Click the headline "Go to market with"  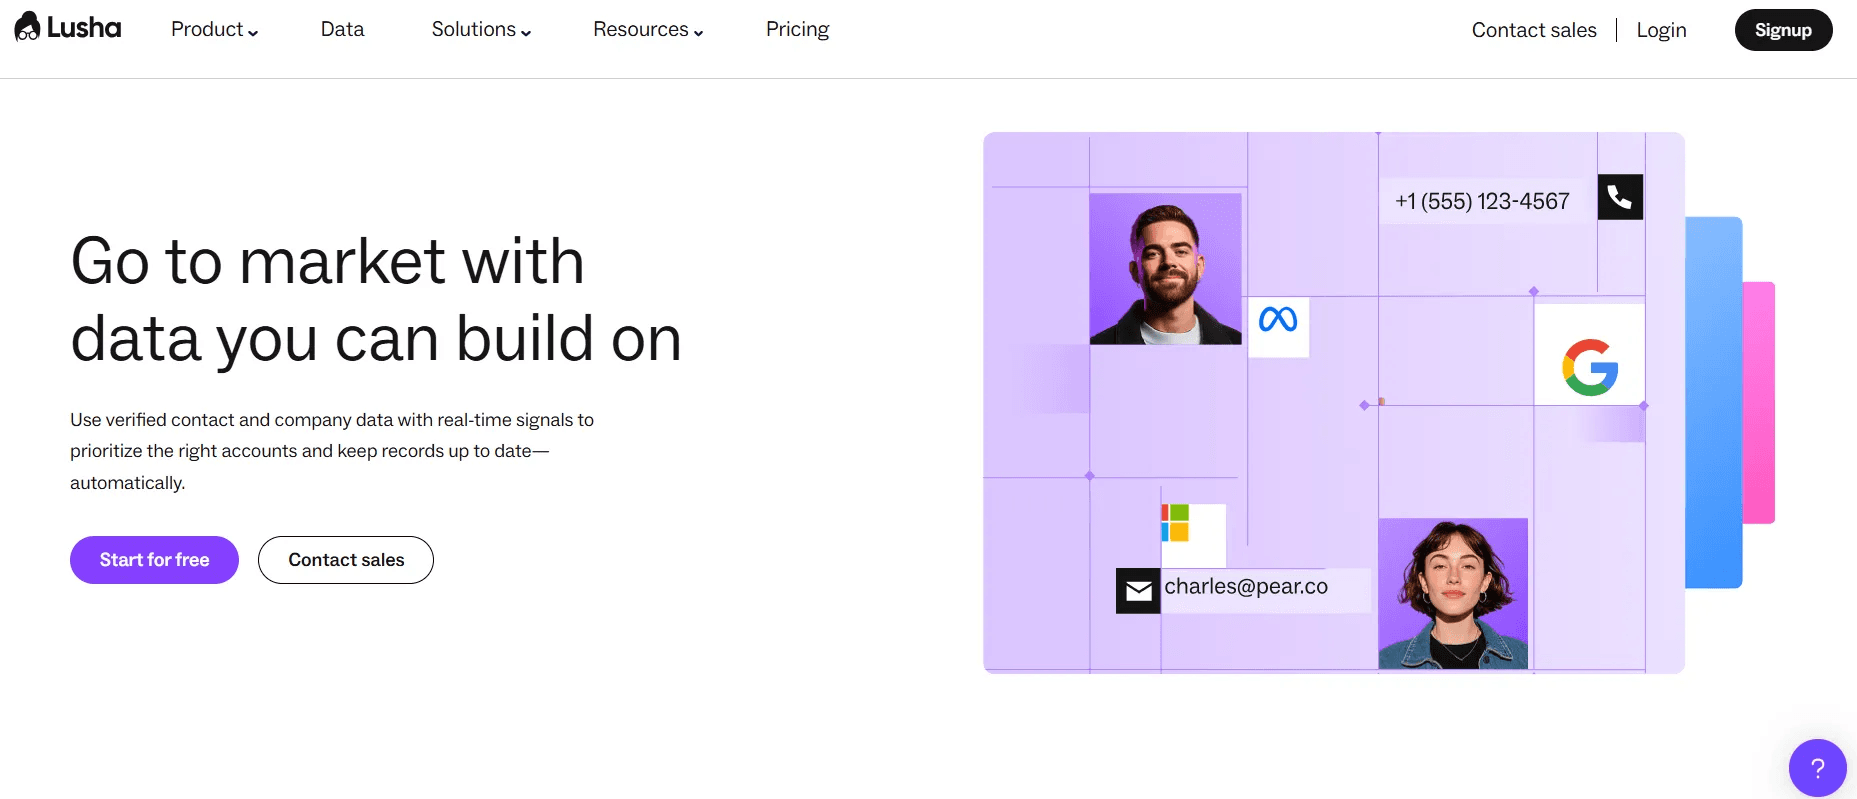coord(327,261)
